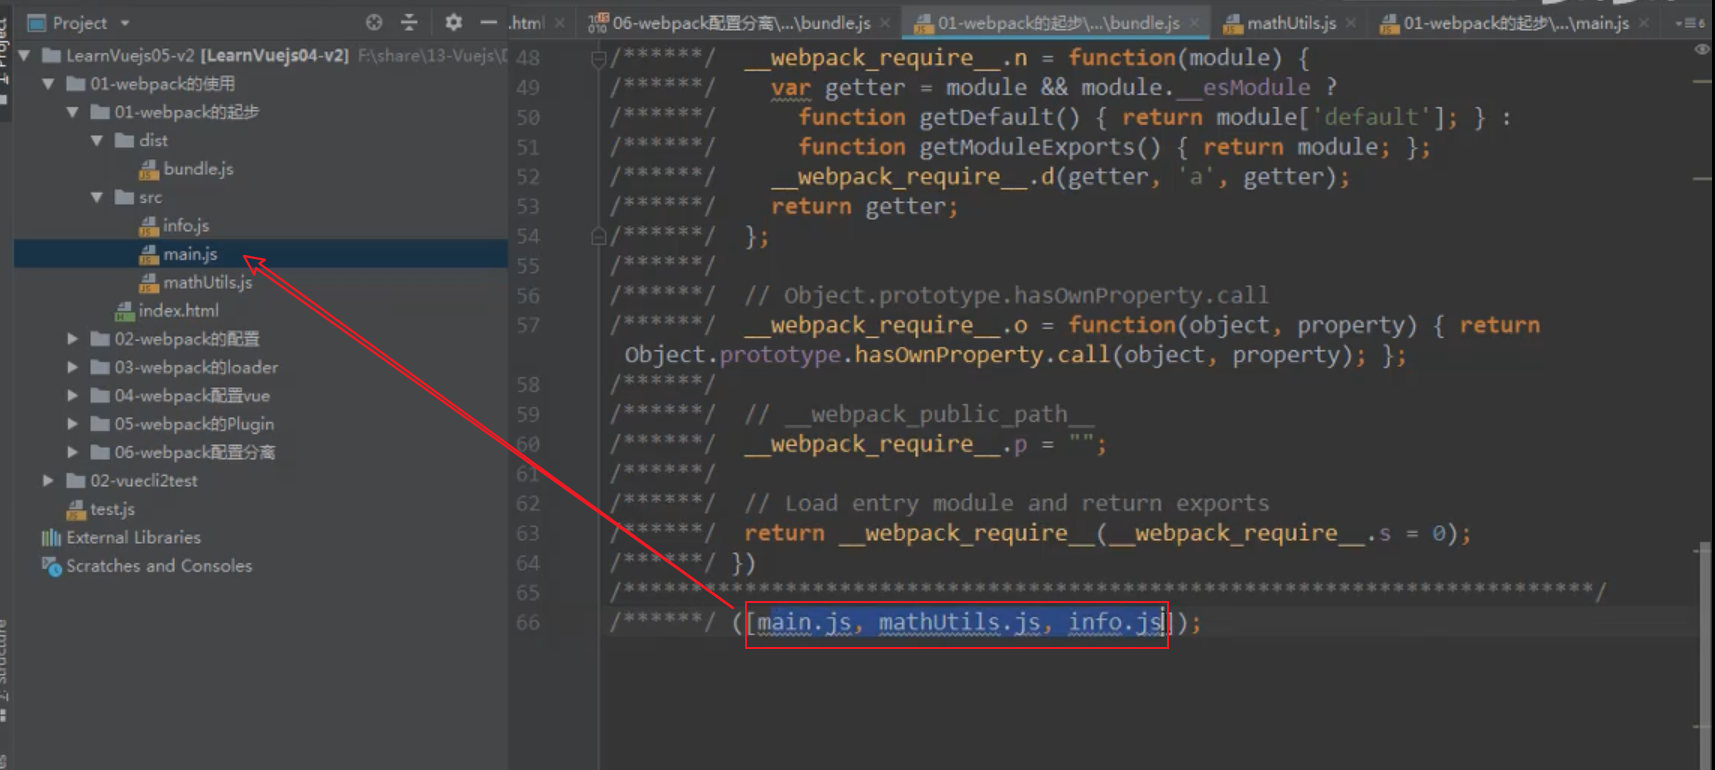The height and width of the screenshot is (770, 1715).
Task: Collapse the dist folder arrow
Action: [x=97, y=141]
